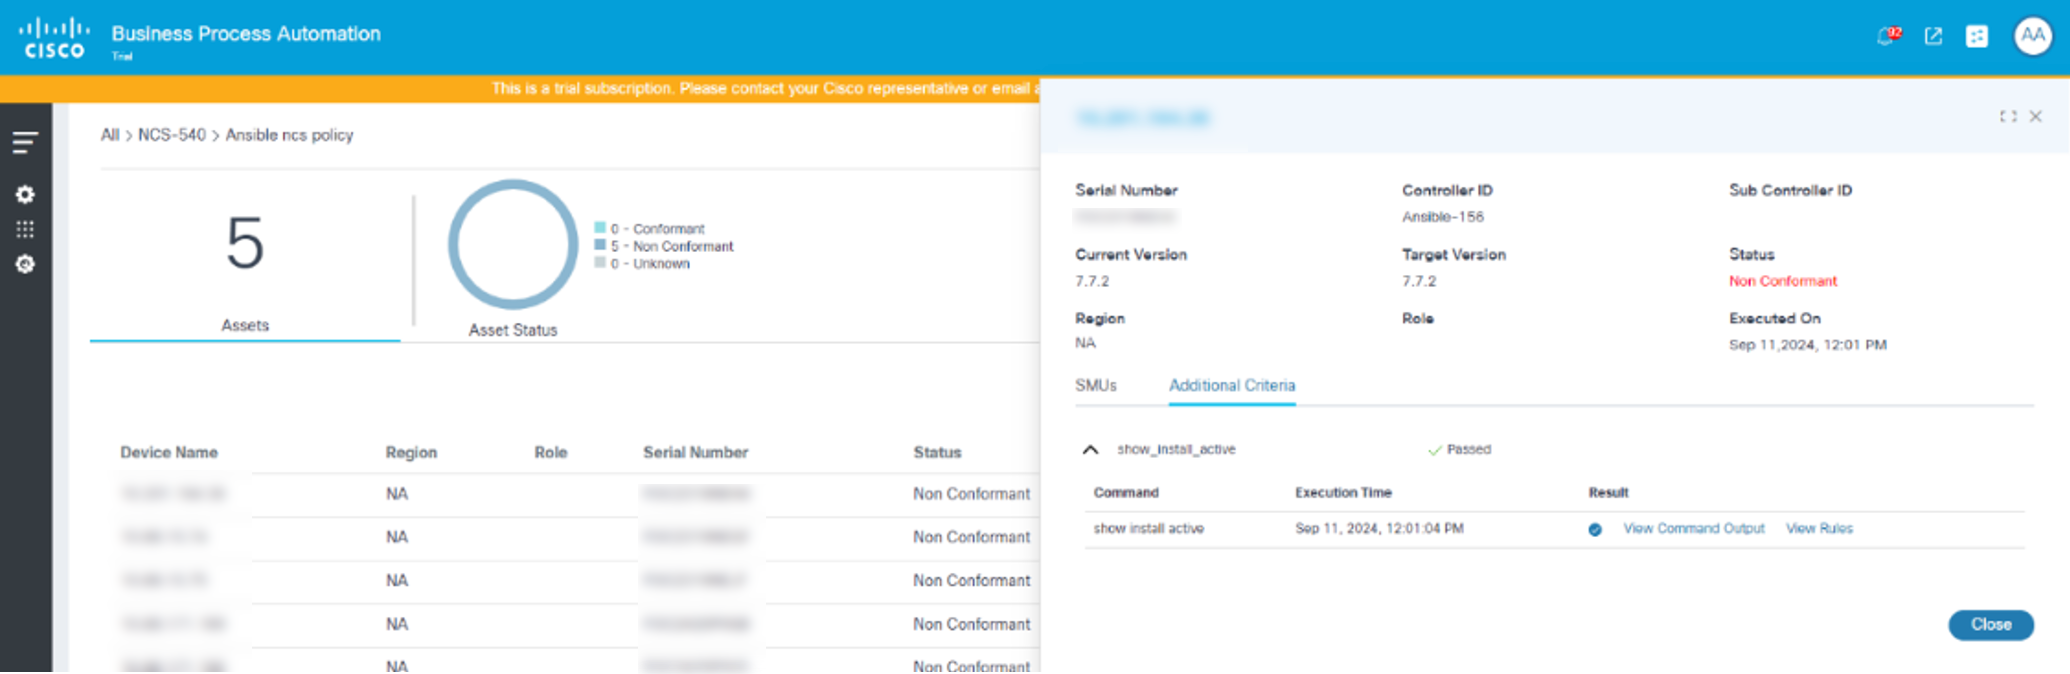Click the Ansible-156 controller ID value
Image resolution: width=2070 pixels, height=674 pixels.
pyautogui.click(x=1442, y=217)
